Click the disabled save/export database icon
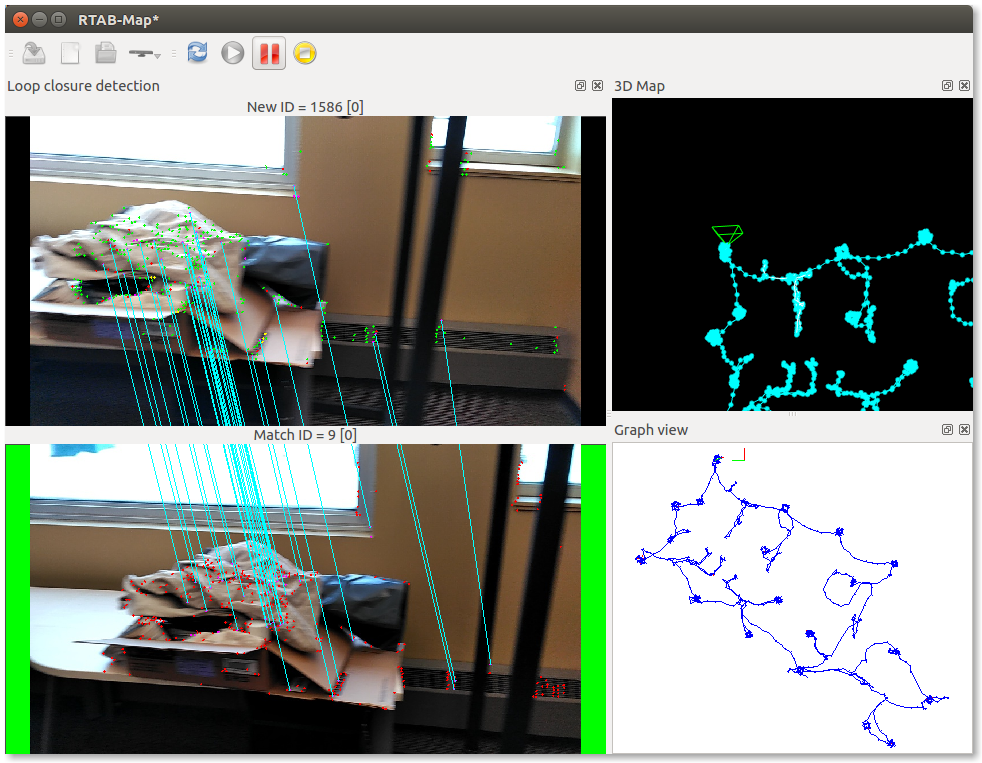This screenshot has height=763, width=982. tap(33, 53)
